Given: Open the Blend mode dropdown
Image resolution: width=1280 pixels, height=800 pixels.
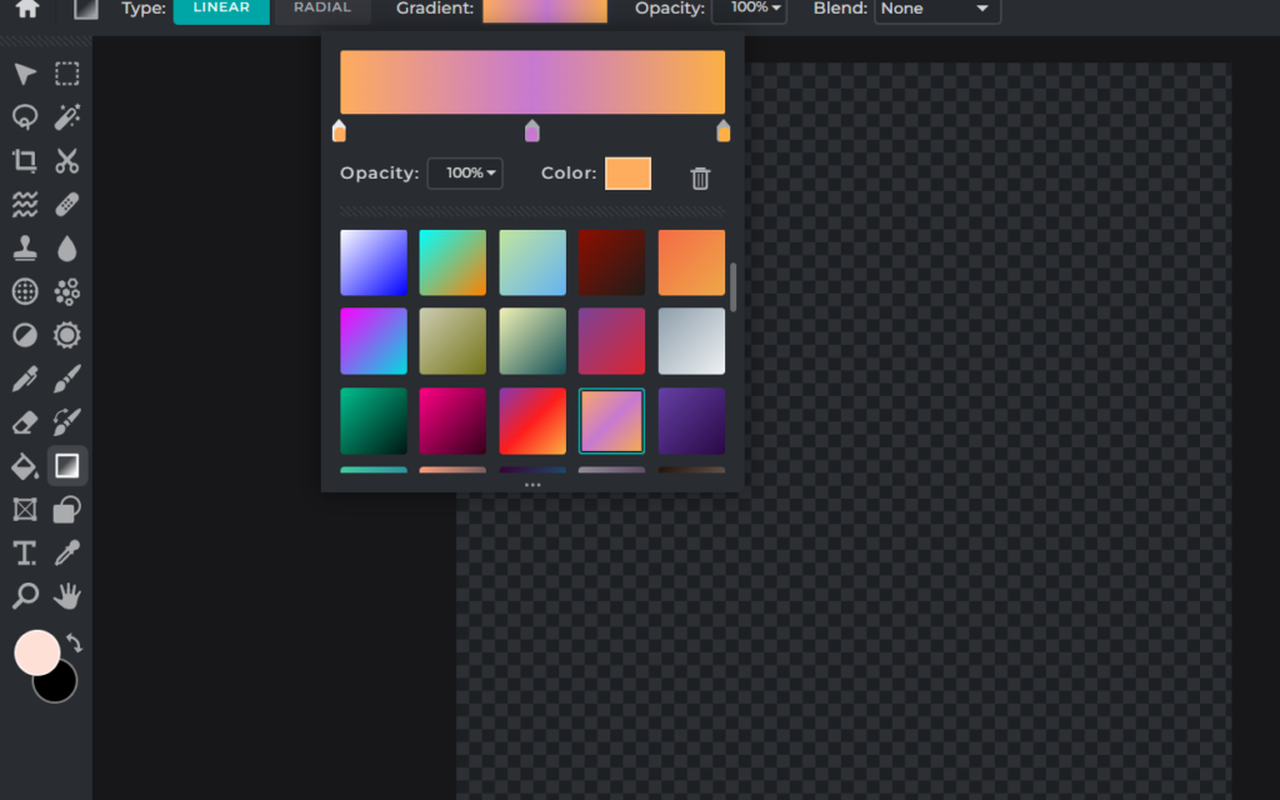Looking at the screenshot, I should (x=937, y=9).
